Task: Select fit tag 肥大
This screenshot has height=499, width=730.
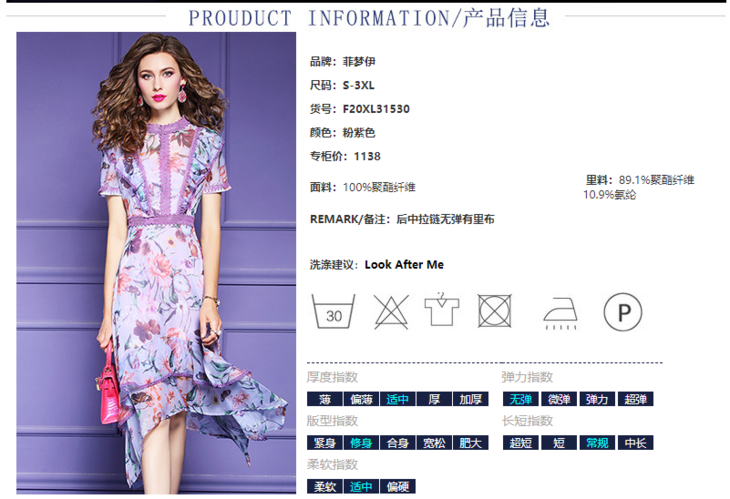Action: (471, 443)
